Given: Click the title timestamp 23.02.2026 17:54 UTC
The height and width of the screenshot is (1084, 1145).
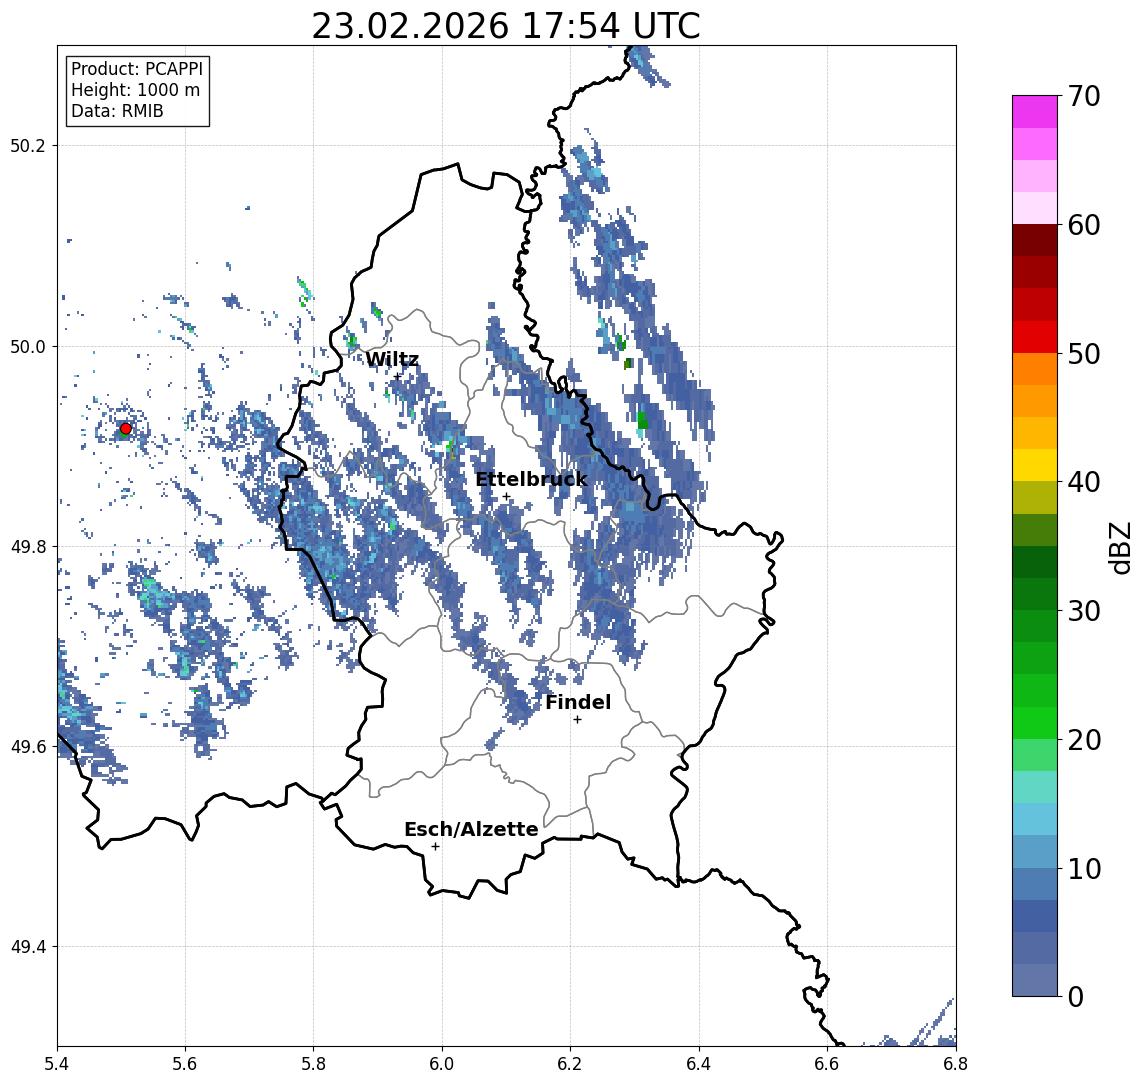Looking at the screenshot, I should coord(506,26).
